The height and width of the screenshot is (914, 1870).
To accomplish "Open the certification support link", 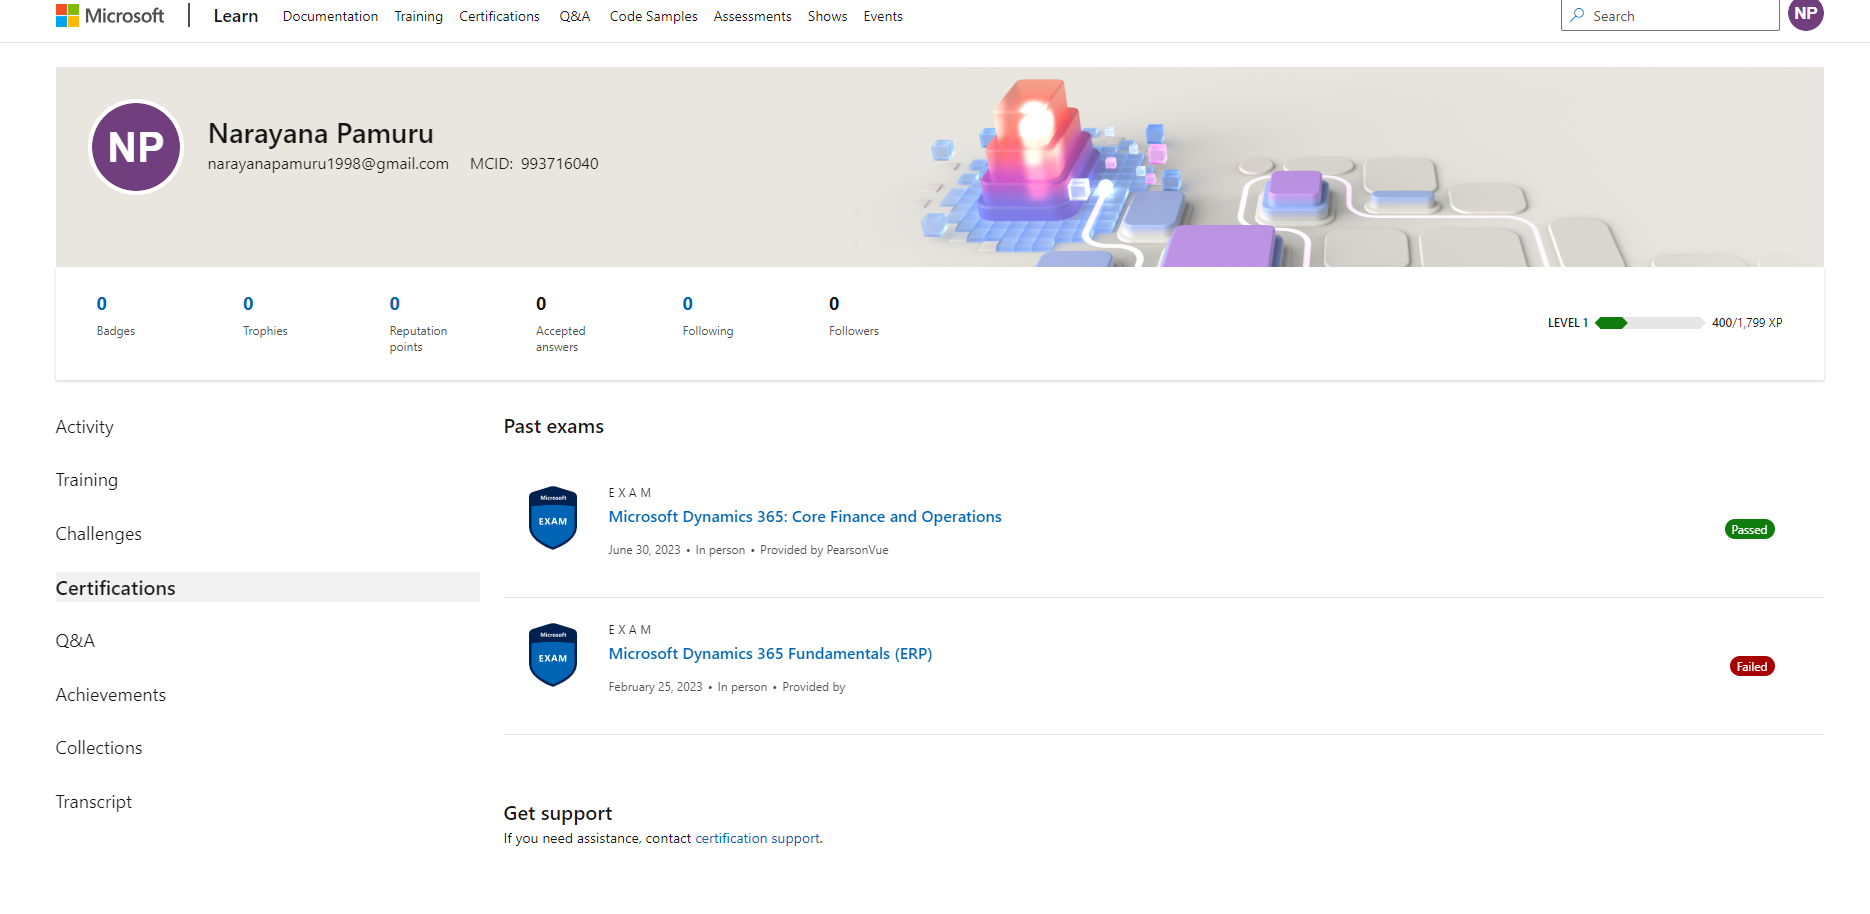I will pyautogui.click(x=756, y=838).
